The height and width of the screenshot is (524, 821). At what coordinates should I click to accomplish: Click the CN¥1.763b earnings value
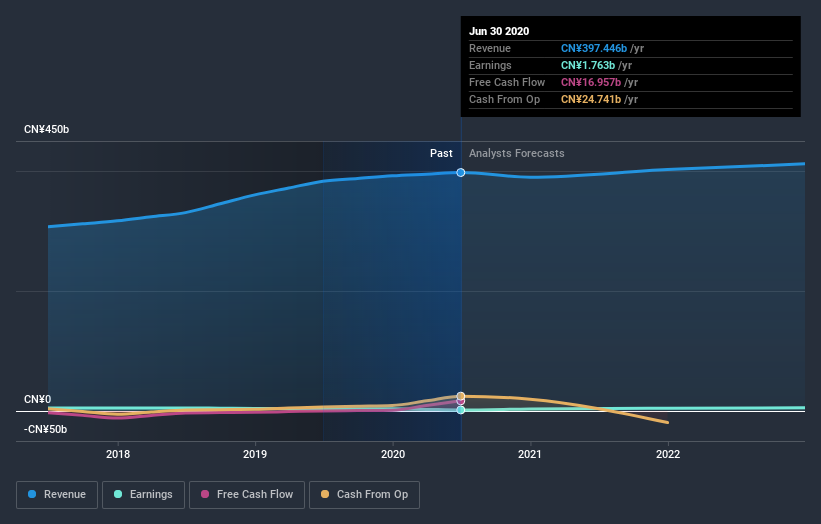[587, 65]
